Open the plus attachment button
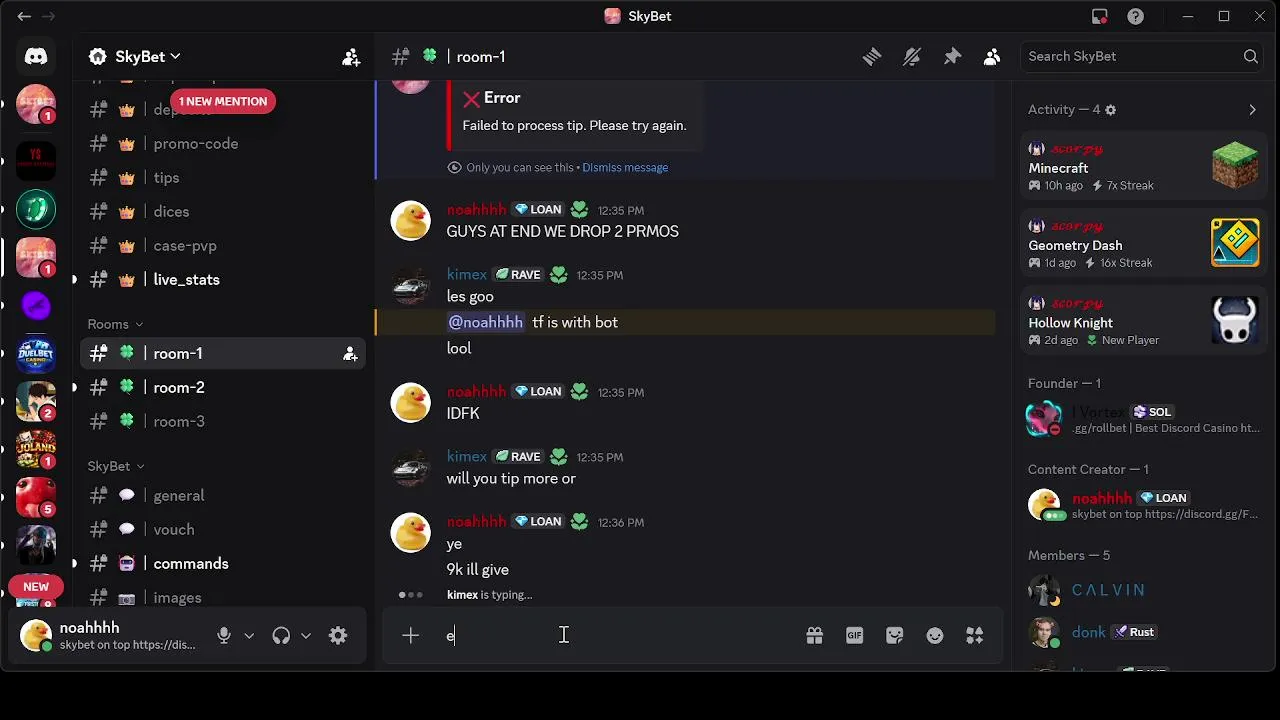1280x720 pixels. point(410,636)
